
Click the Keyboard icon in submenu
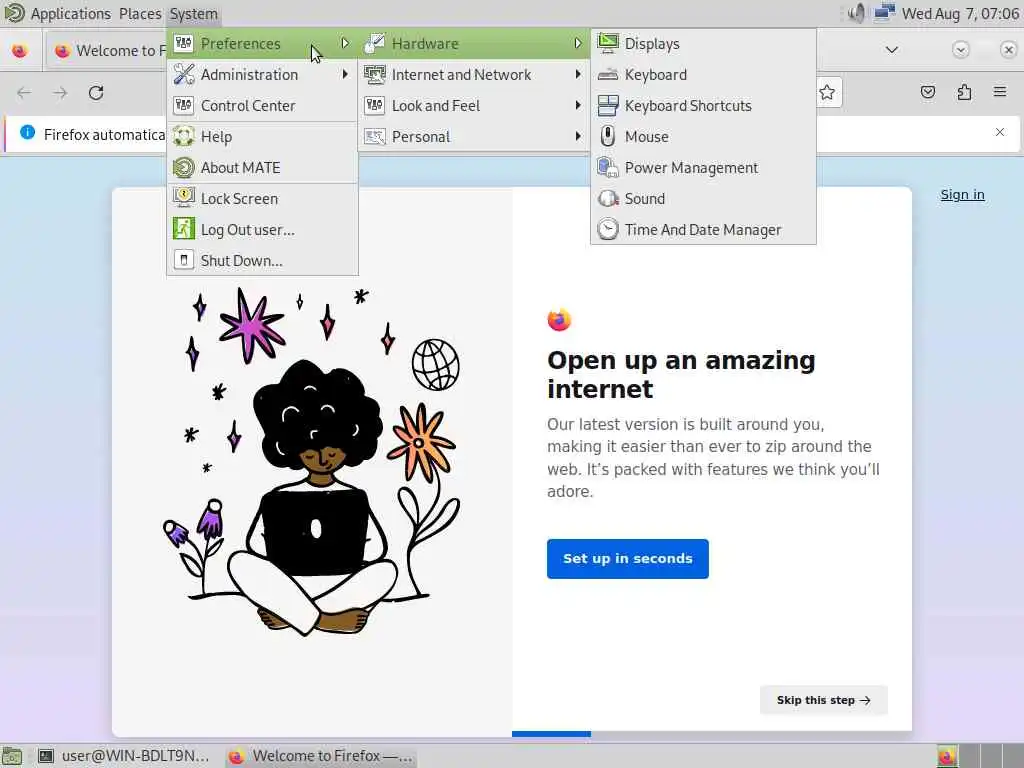click(x=608, y=74)
